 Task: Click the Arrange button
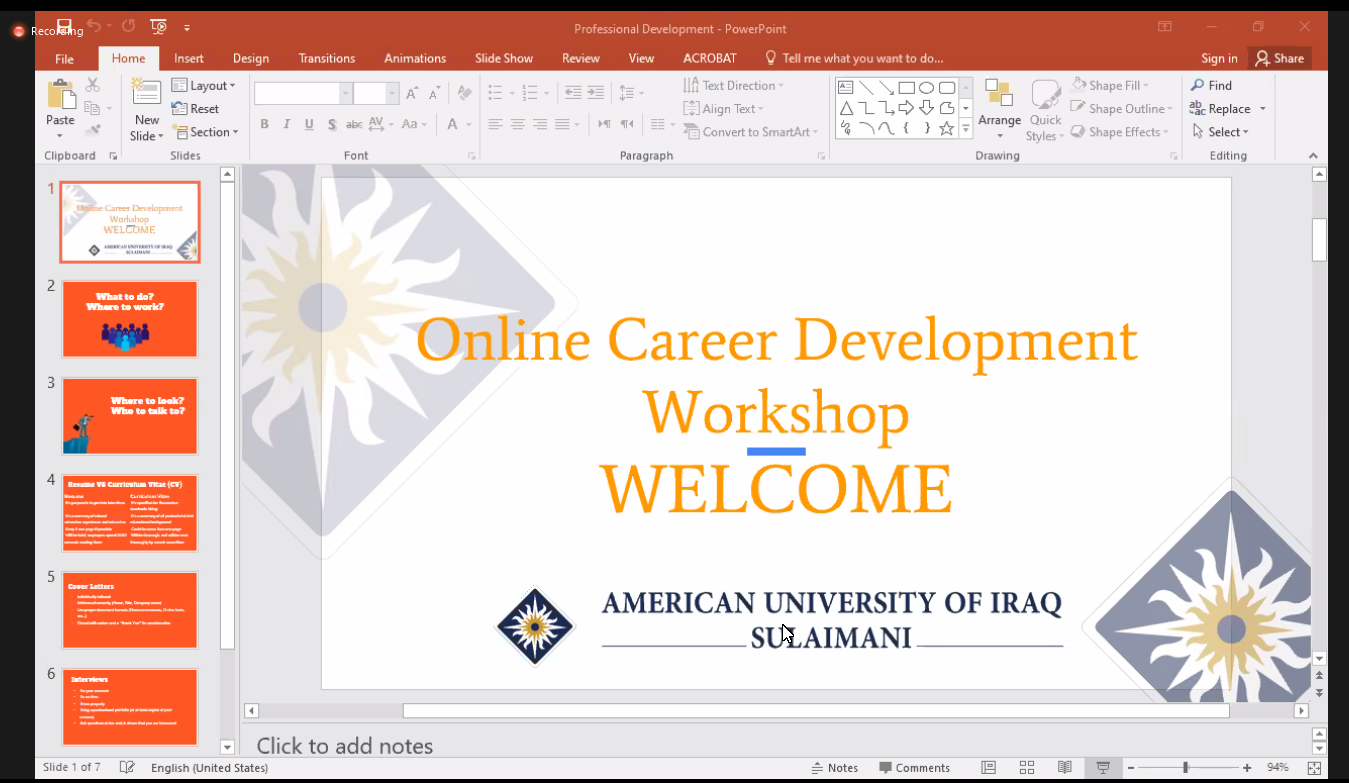click(x=999, y=108)
